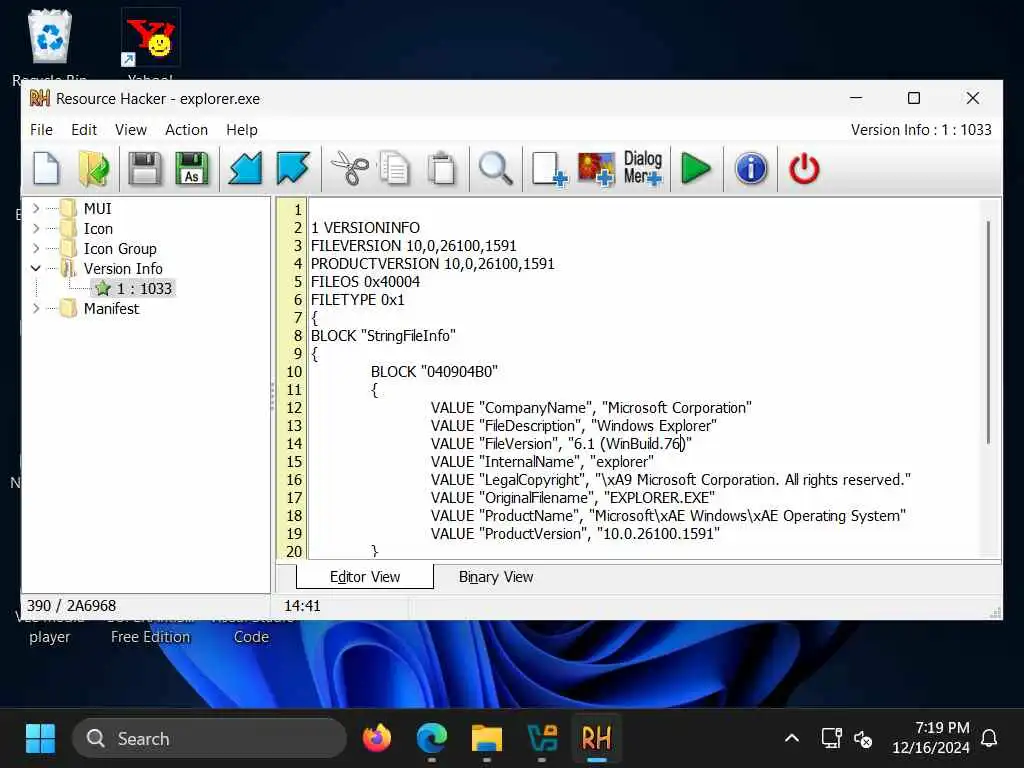Copy with the documents icon
The image size is (1024, 768).
click(x=394, y=168)
